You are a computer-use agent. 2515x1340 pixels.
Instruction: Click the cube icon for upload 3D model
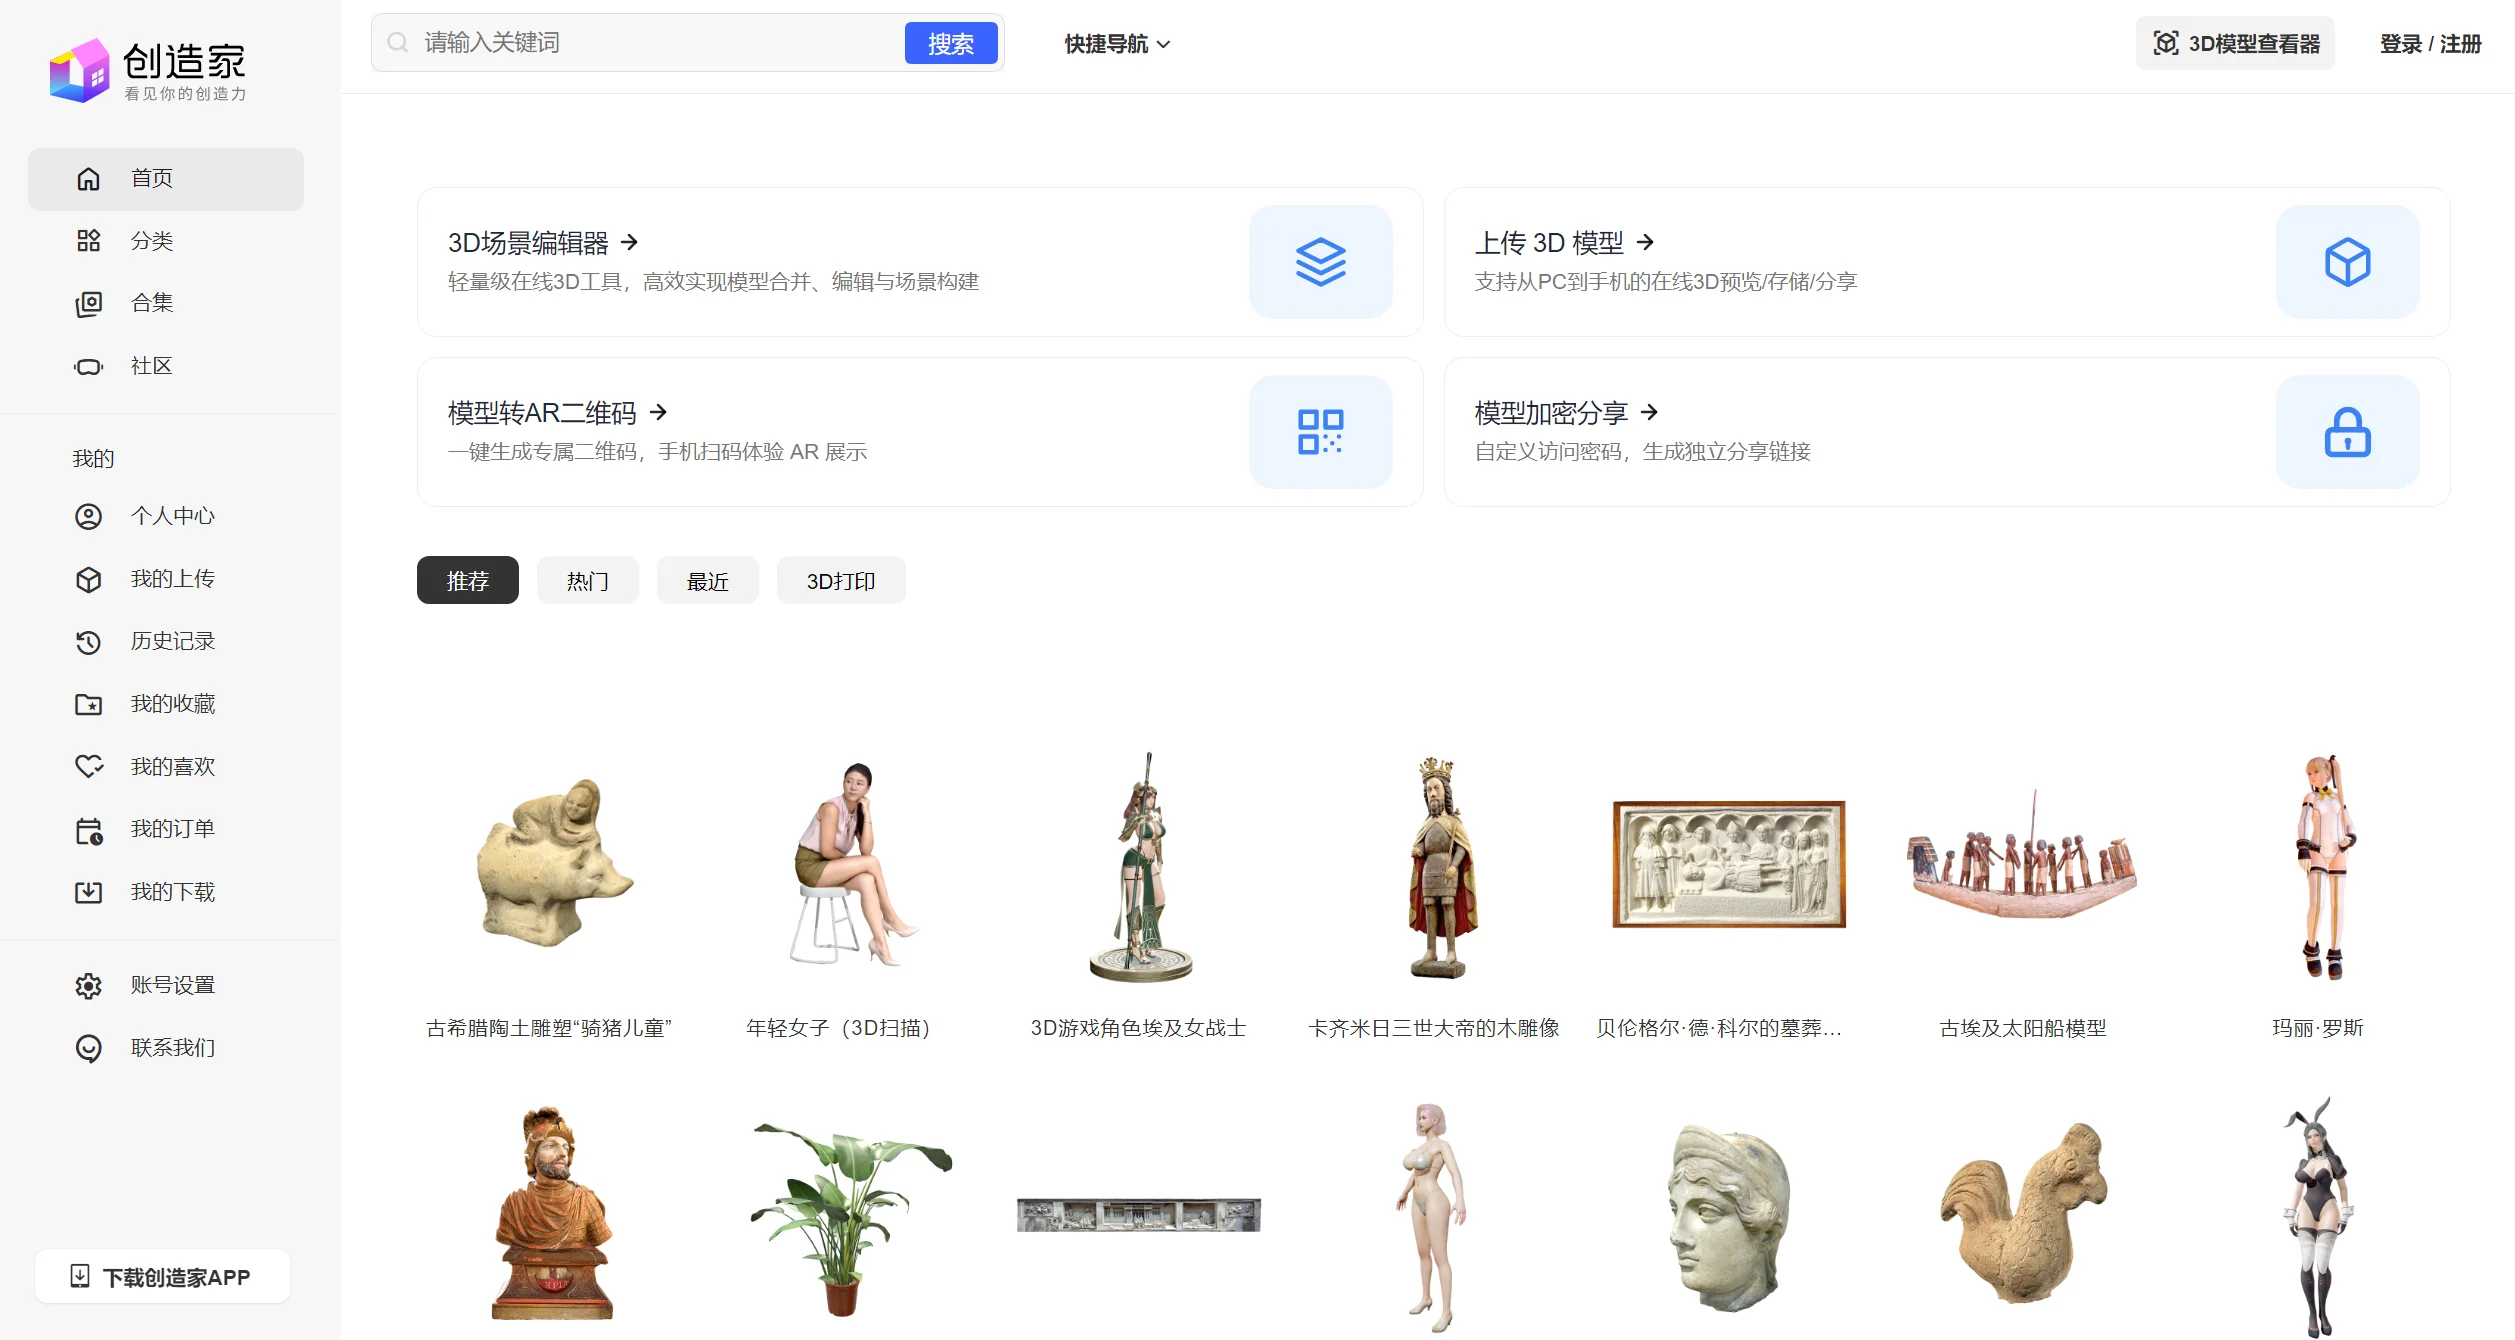[2346, 262]
